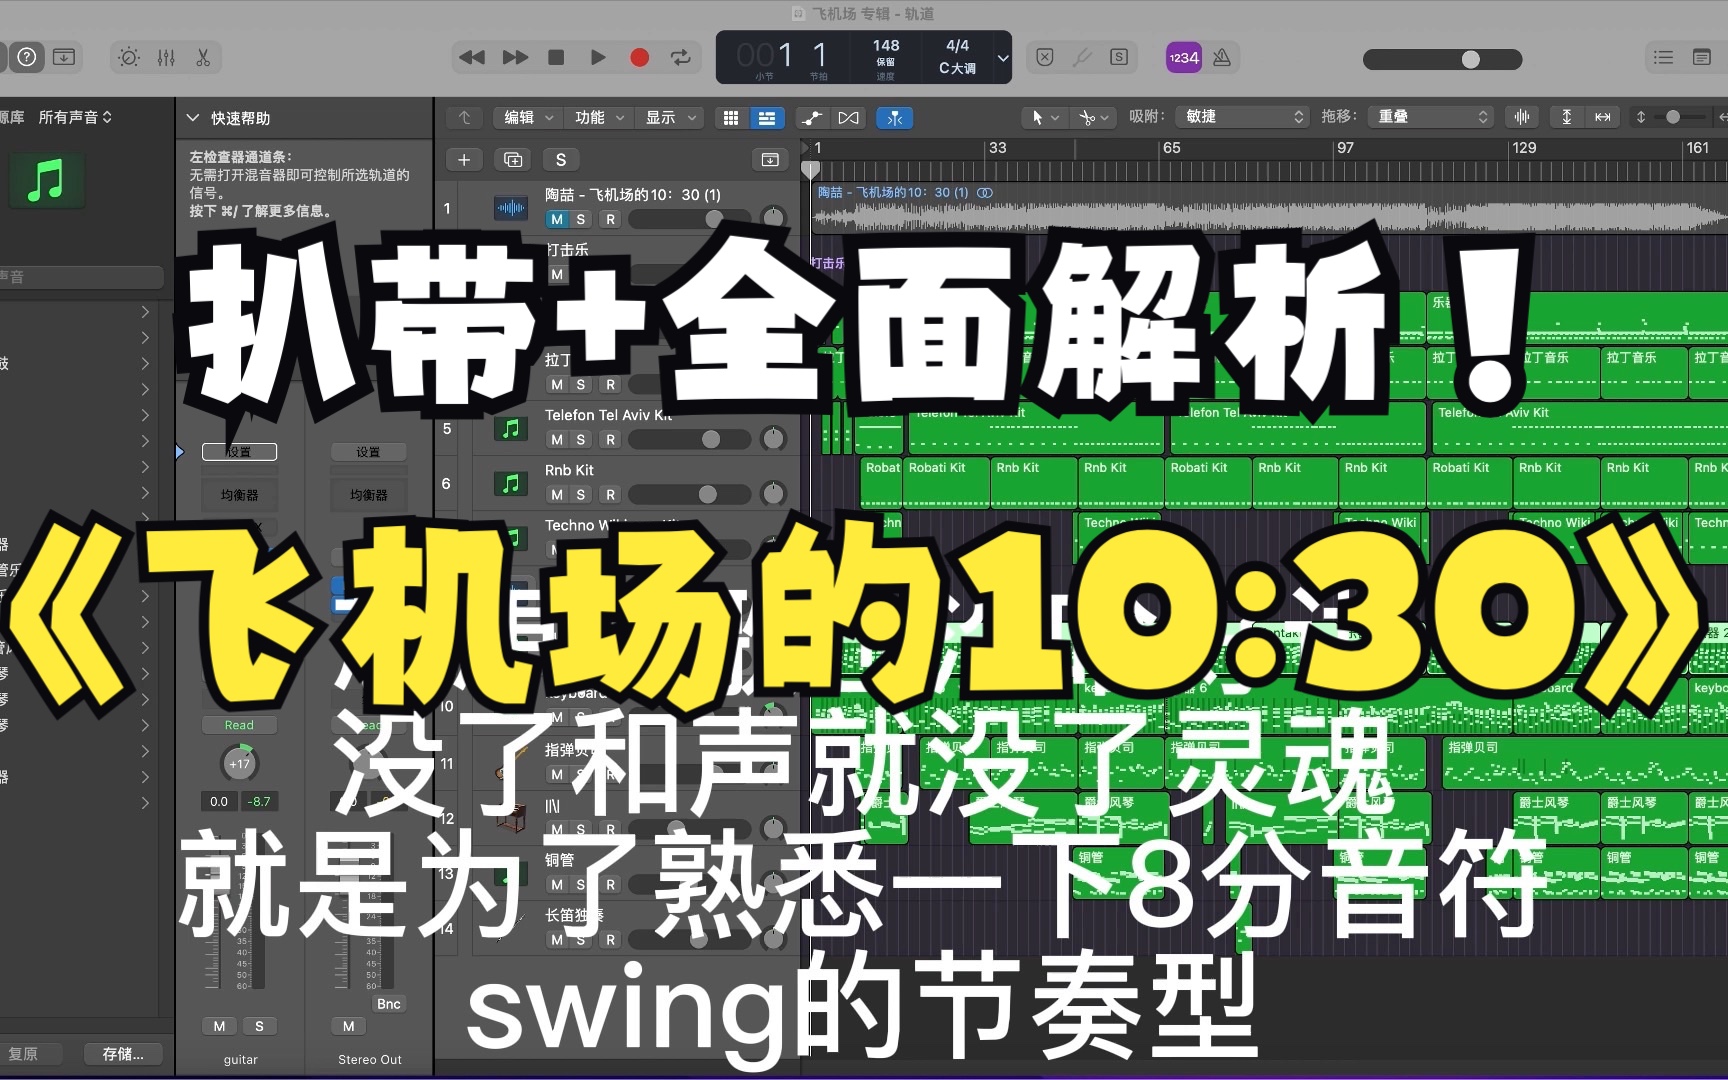Viewport: 1728px width, 1080px height.
Task: Open the Note Pad icon
Action: (1701, 57)
